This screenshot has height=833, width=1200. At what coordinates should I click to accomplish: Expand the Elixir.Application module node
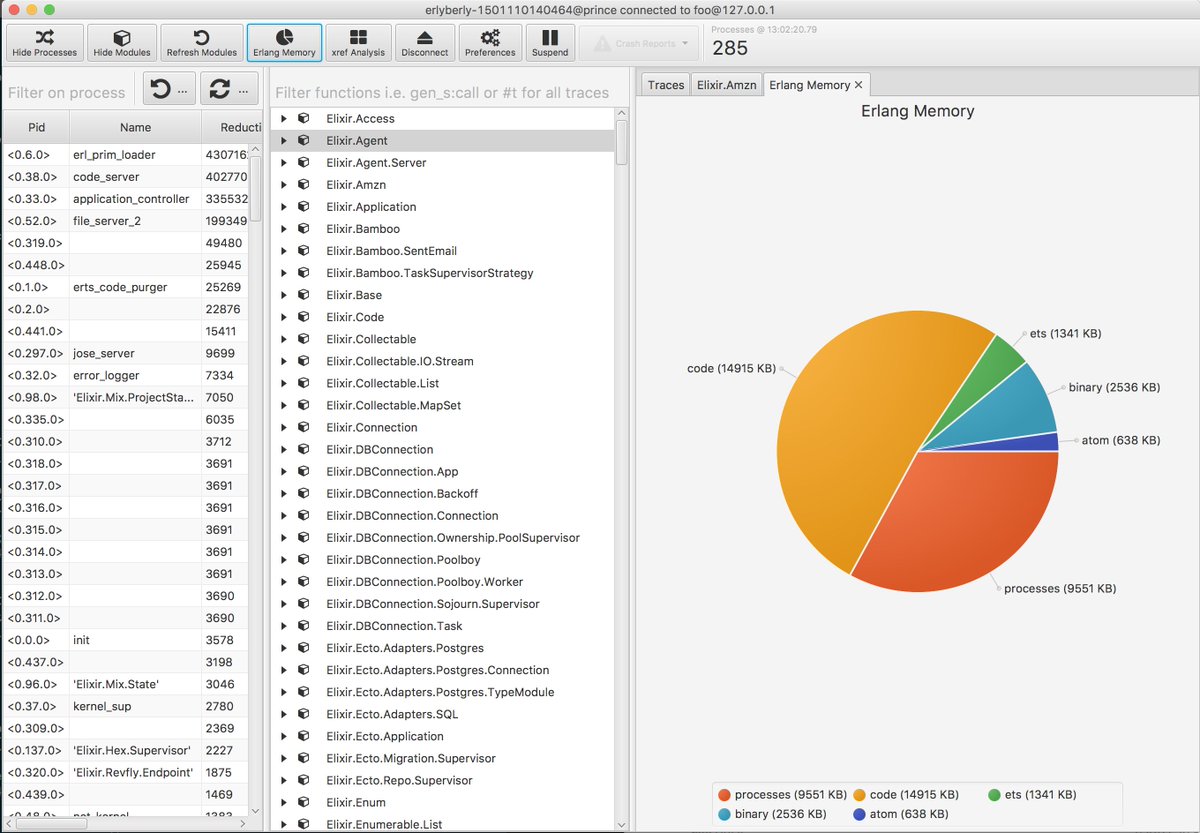click(x=284, y=206)
